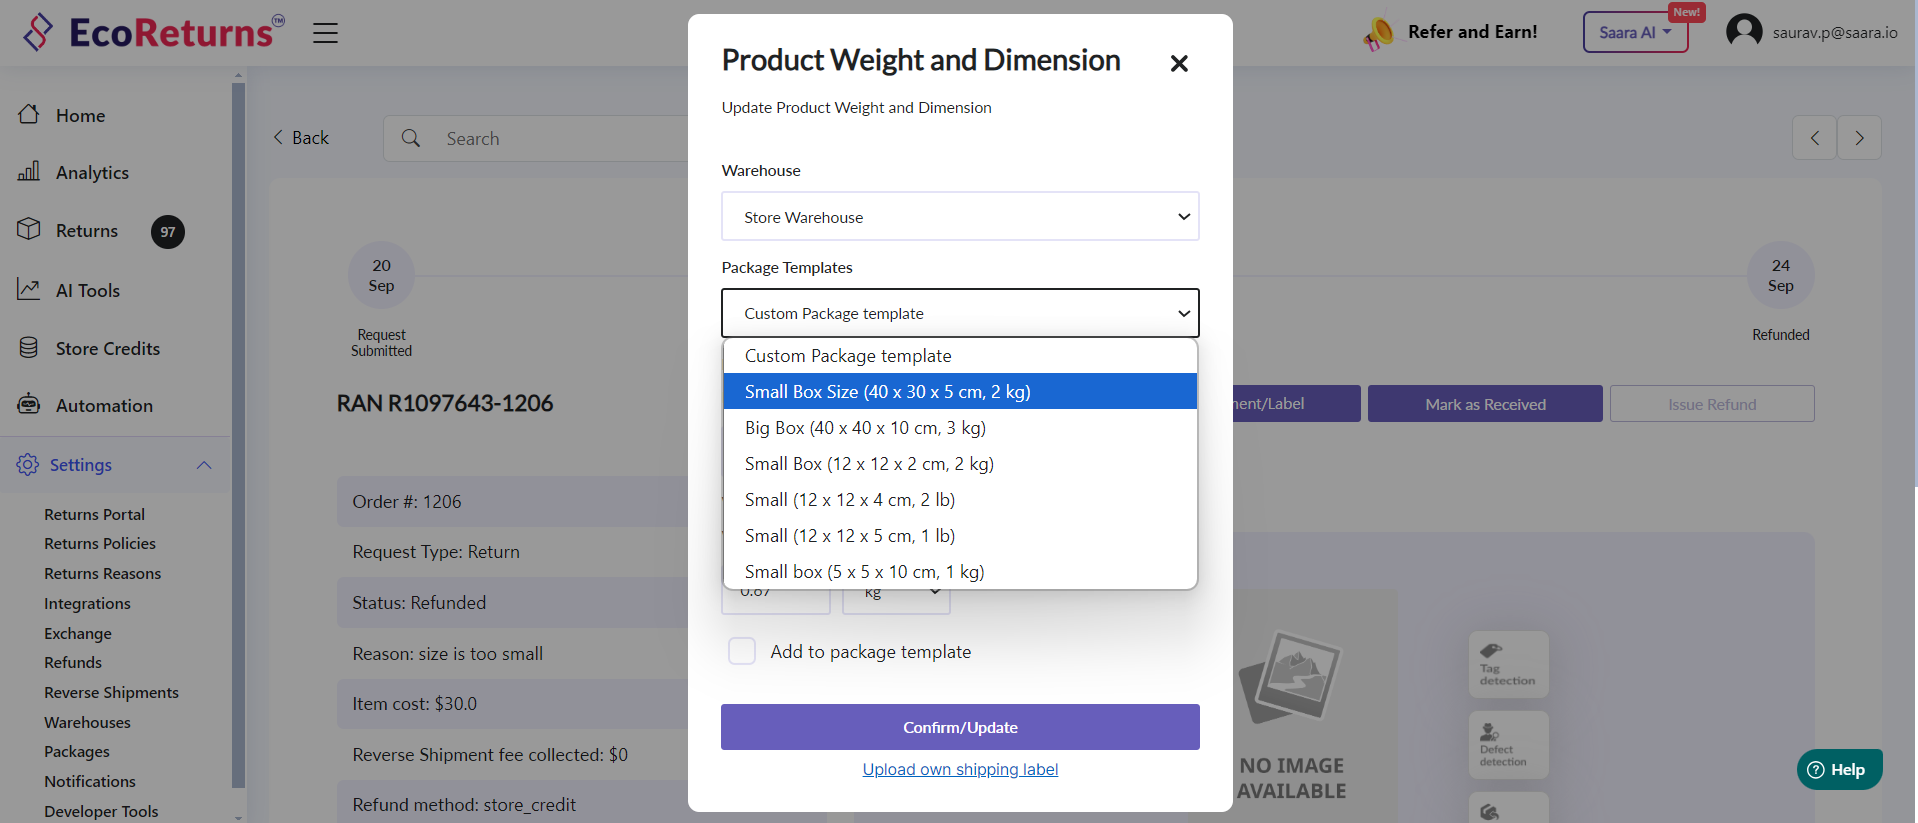Click the Help button
The image size is (1918, 823).
coord(1838,770)
